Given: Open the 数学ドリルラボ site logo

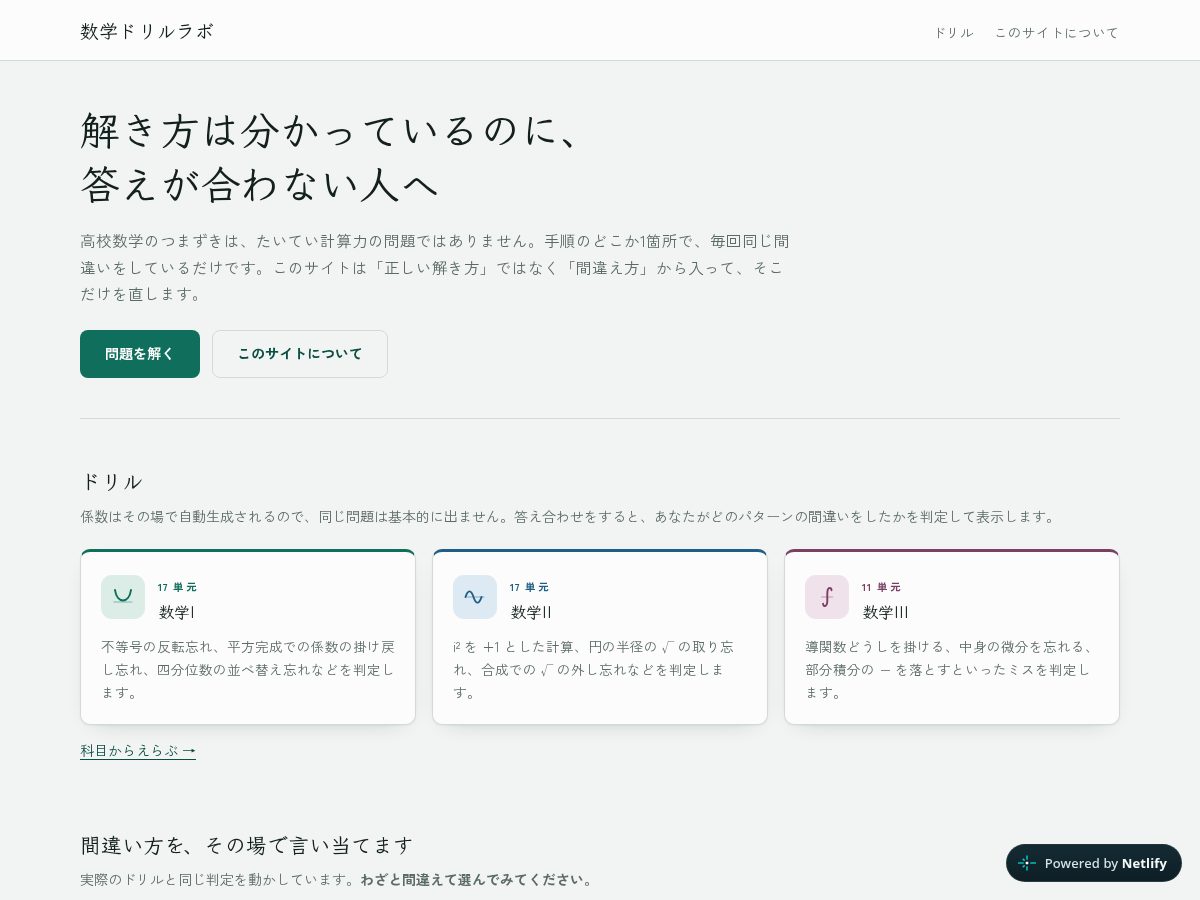Looking at the screenshot, I should click(x=147, y=31).
